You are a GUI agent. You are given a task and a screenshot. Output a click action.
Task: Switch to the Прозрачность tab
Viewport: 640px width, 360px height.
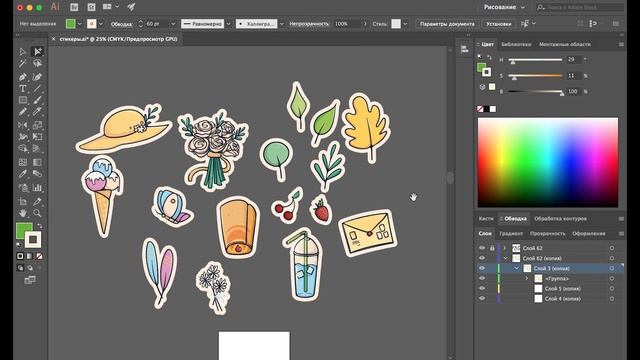[547, 233]
